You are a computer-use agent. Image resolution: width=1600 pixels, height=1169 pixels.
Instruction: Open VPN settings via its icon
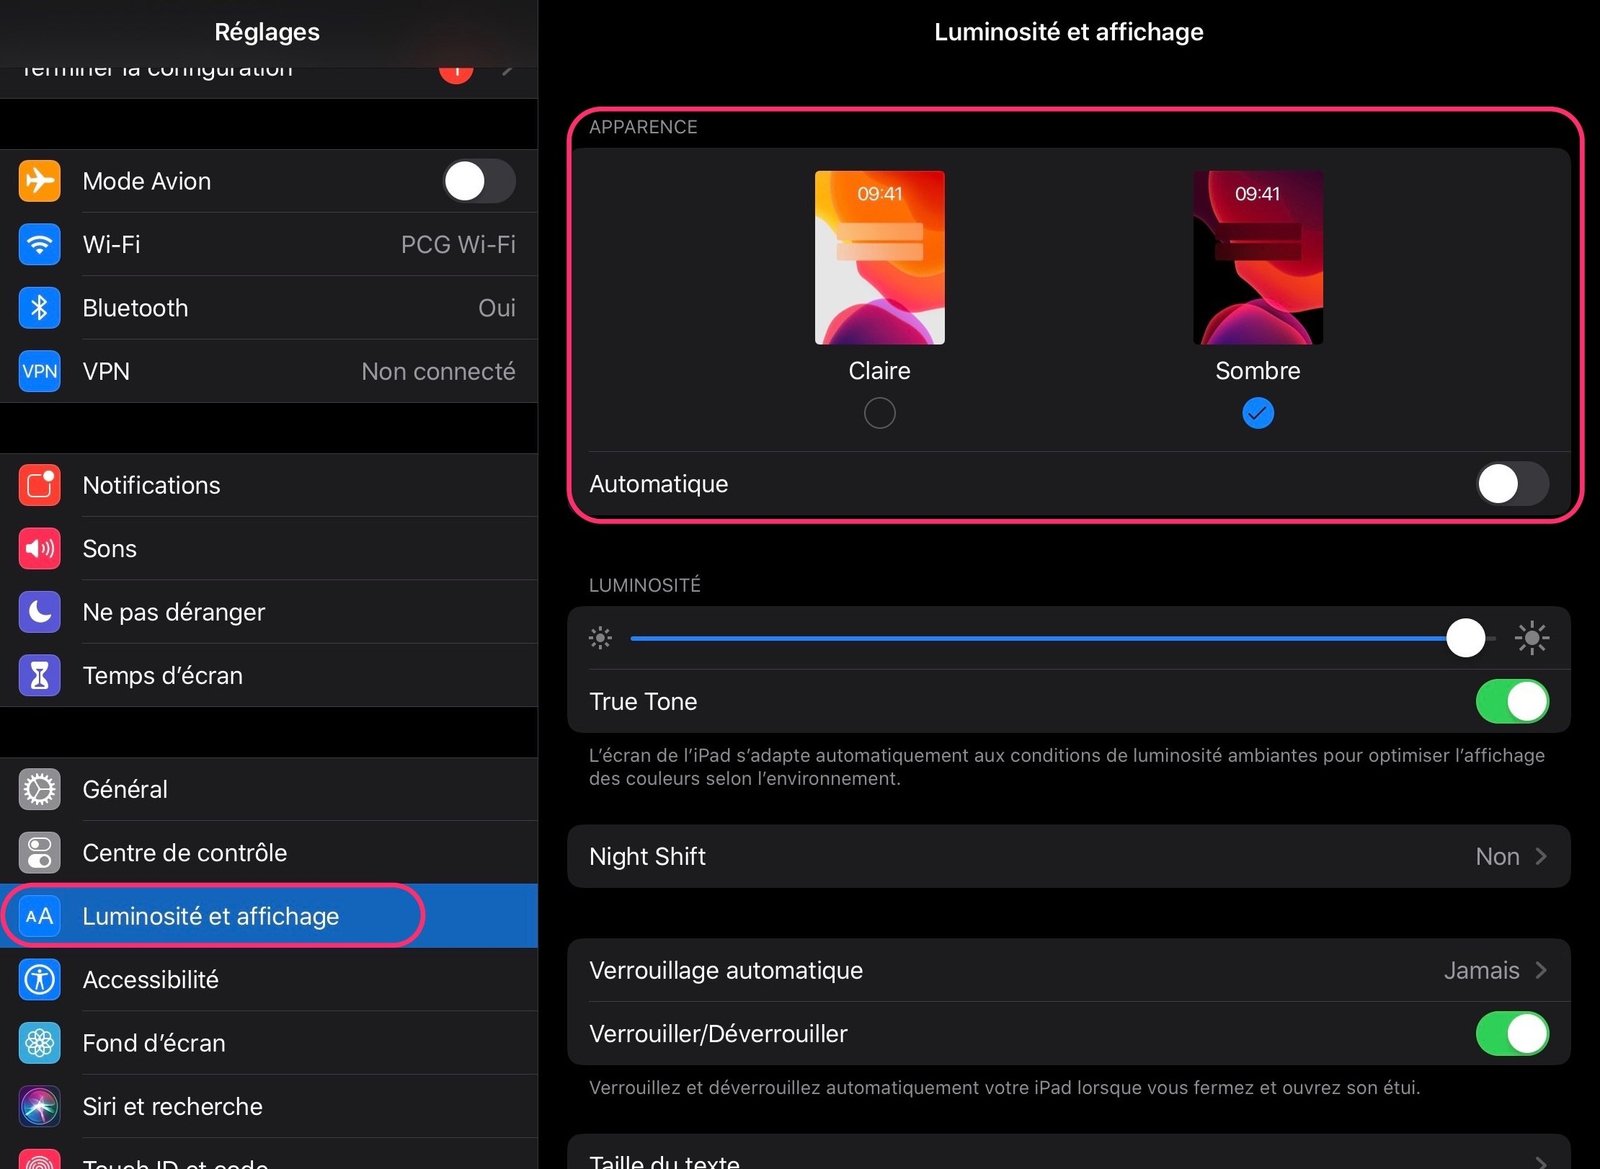pos(40,371)
